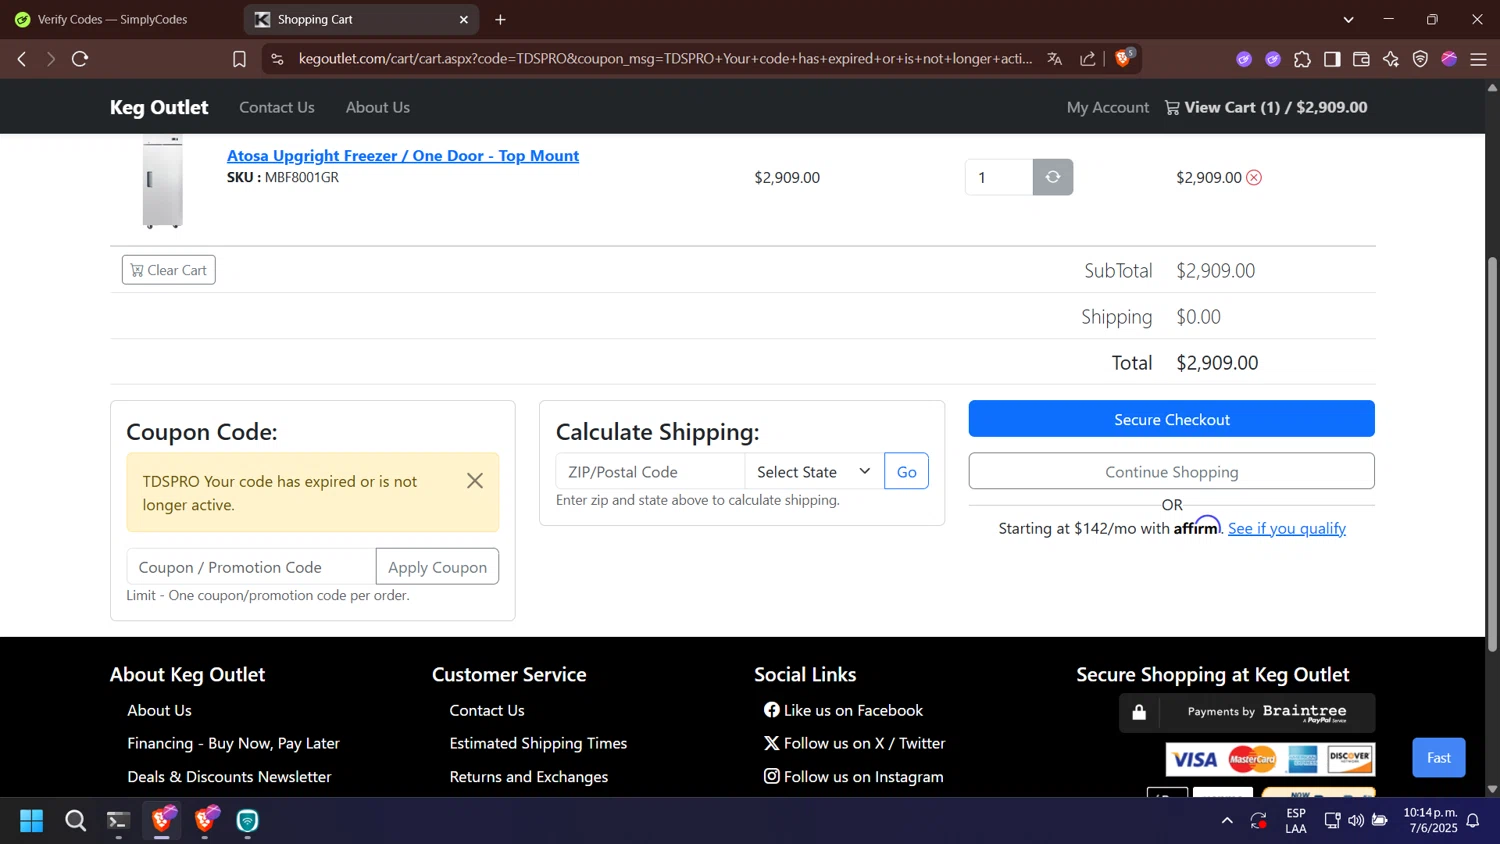Open Deals & Discounts Newsletter link
Image resolution: width=1500 pixels, height=844 pixels.
229,776
